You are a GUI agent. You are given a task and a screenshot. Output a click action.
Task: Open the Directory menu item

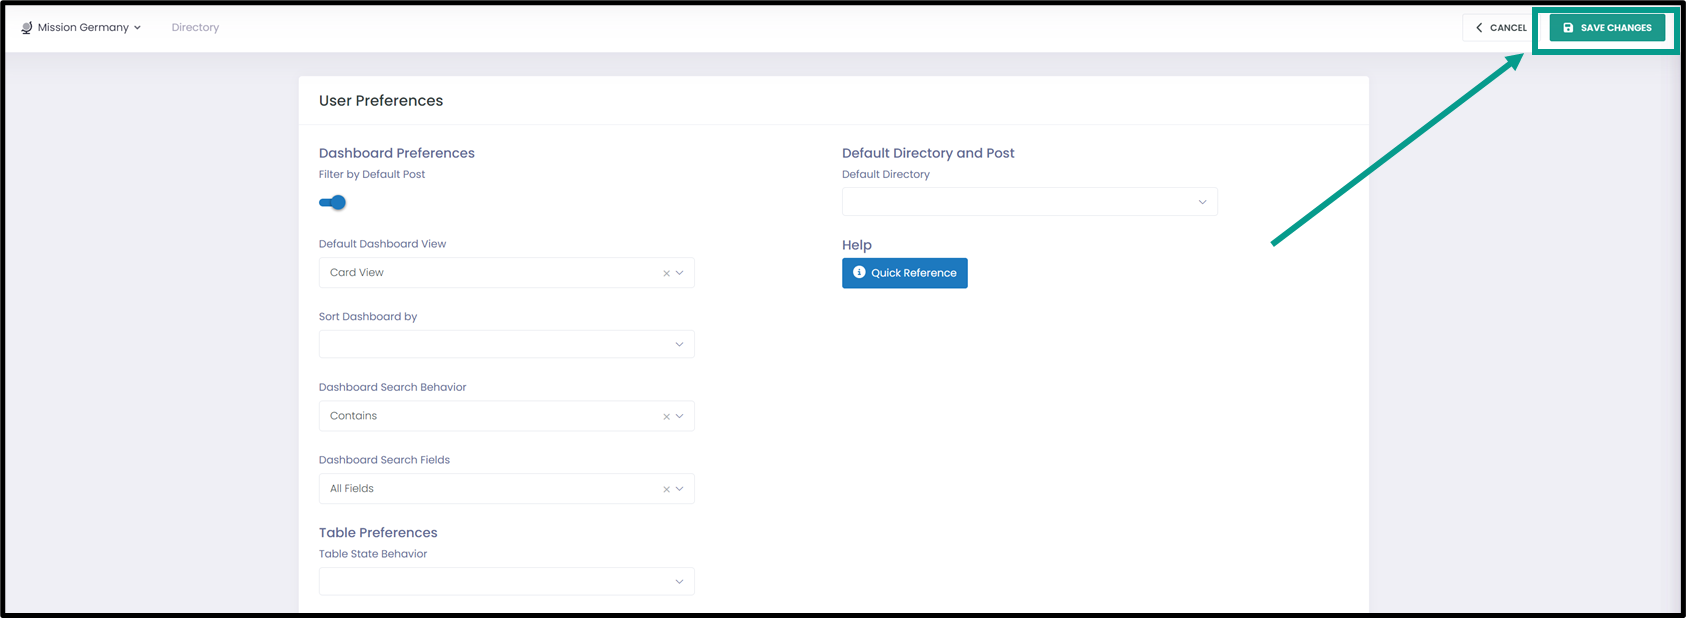[195, 28]
